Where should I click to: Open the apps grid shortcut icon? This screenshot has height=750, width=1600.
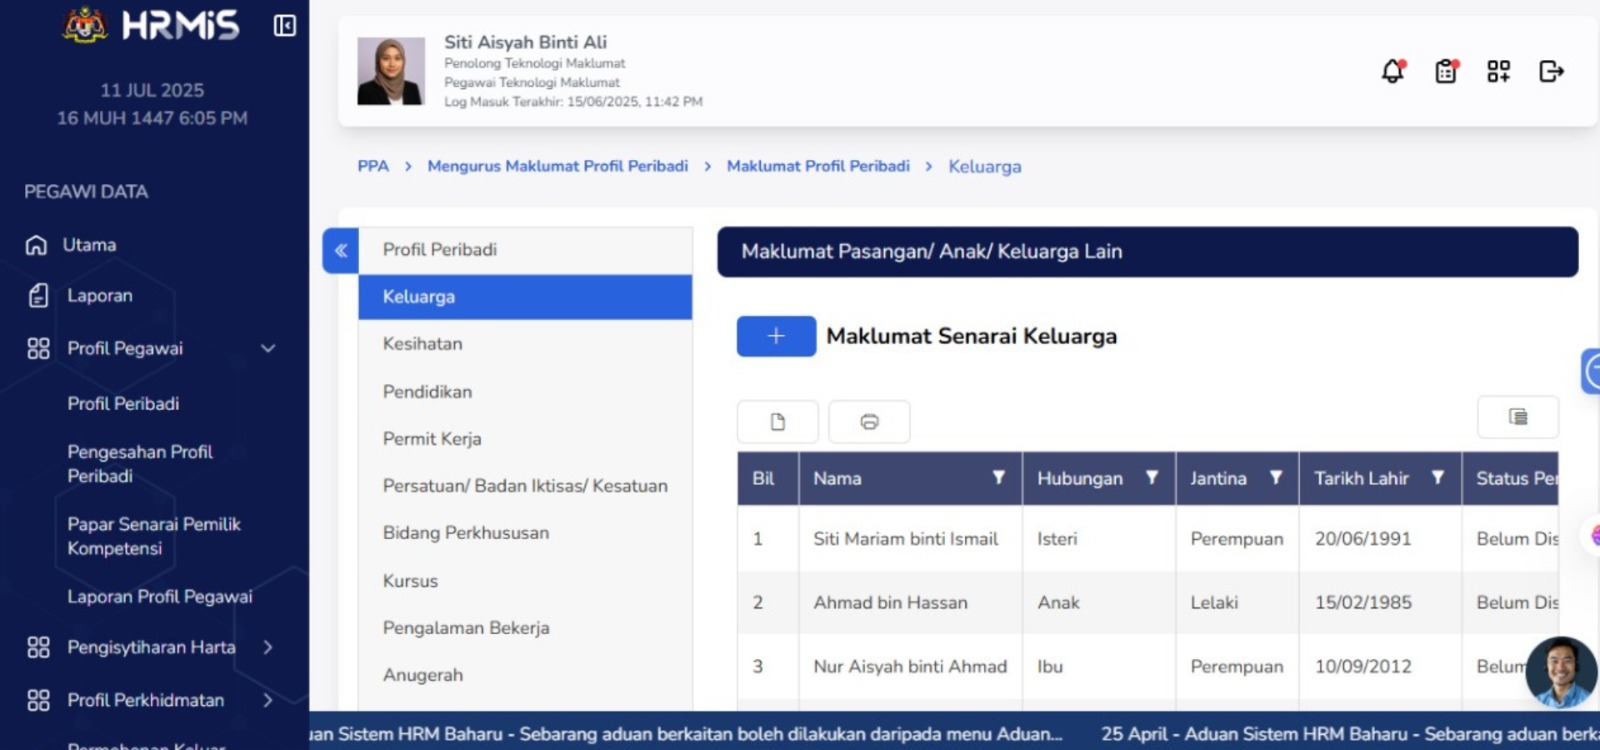1498,71
